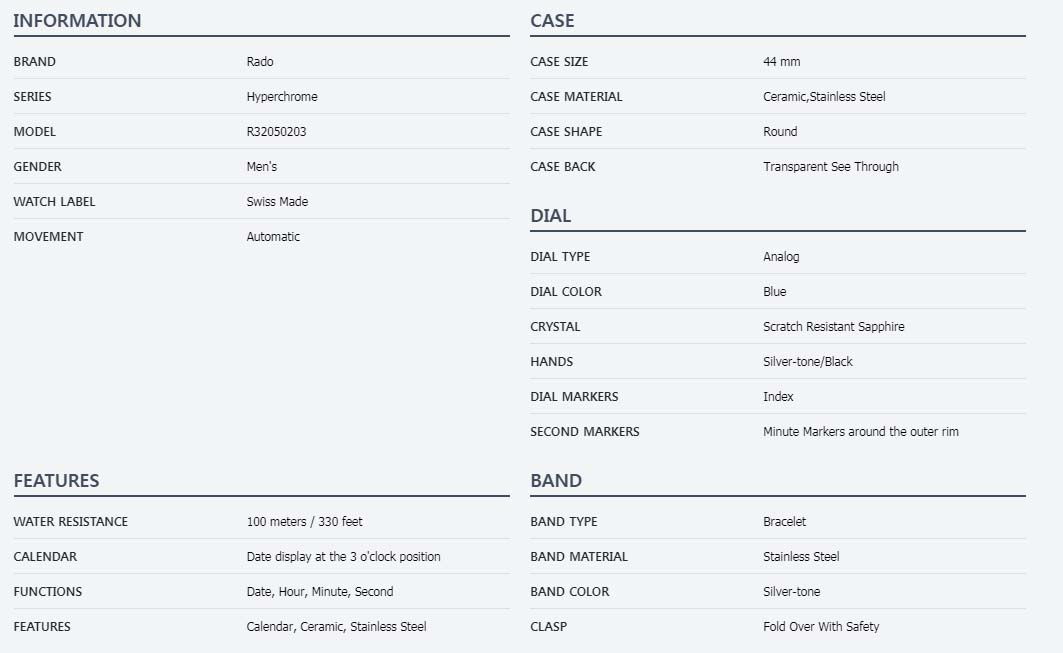Click the Swiss Made watch label value
This screenshot has width=1063, height=653.
click(277, 202)
